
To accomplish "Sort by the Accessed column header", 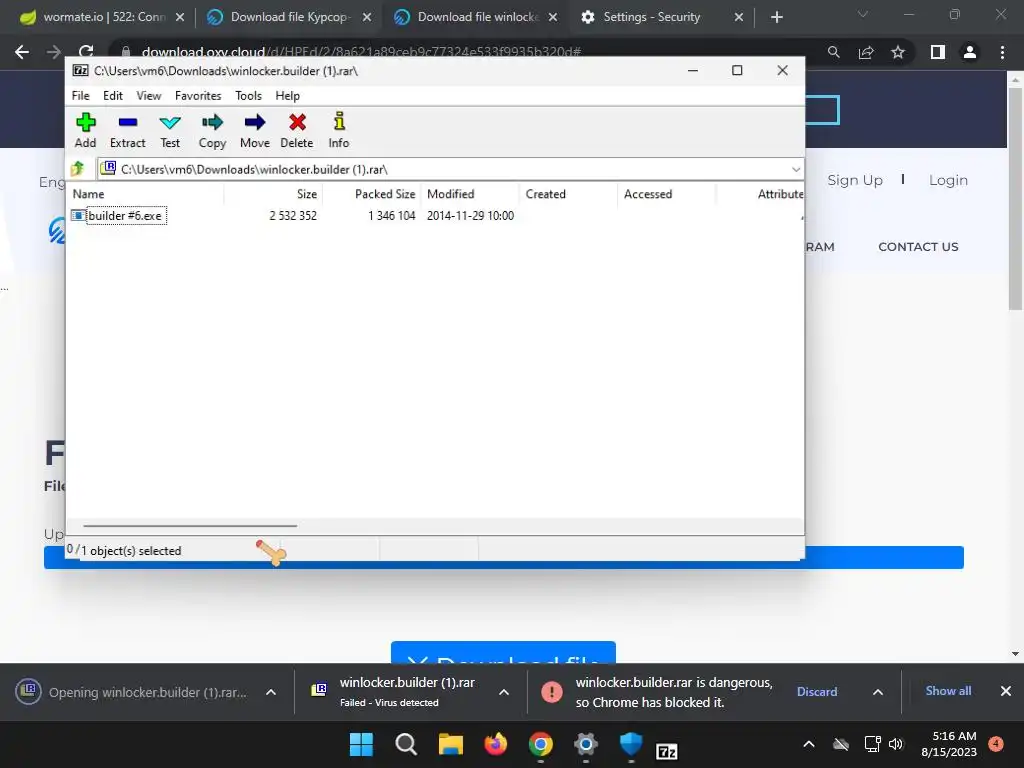I will click(x=667, y=194).
